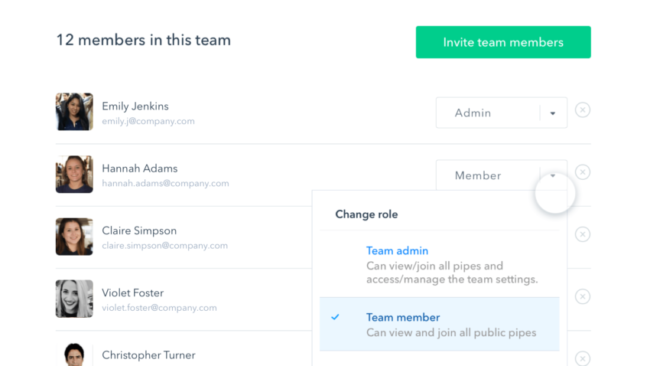Click Christopher Turner's avatar picture
The height and width of the screenshot is (366, 650).
click(x=74, y=354)
